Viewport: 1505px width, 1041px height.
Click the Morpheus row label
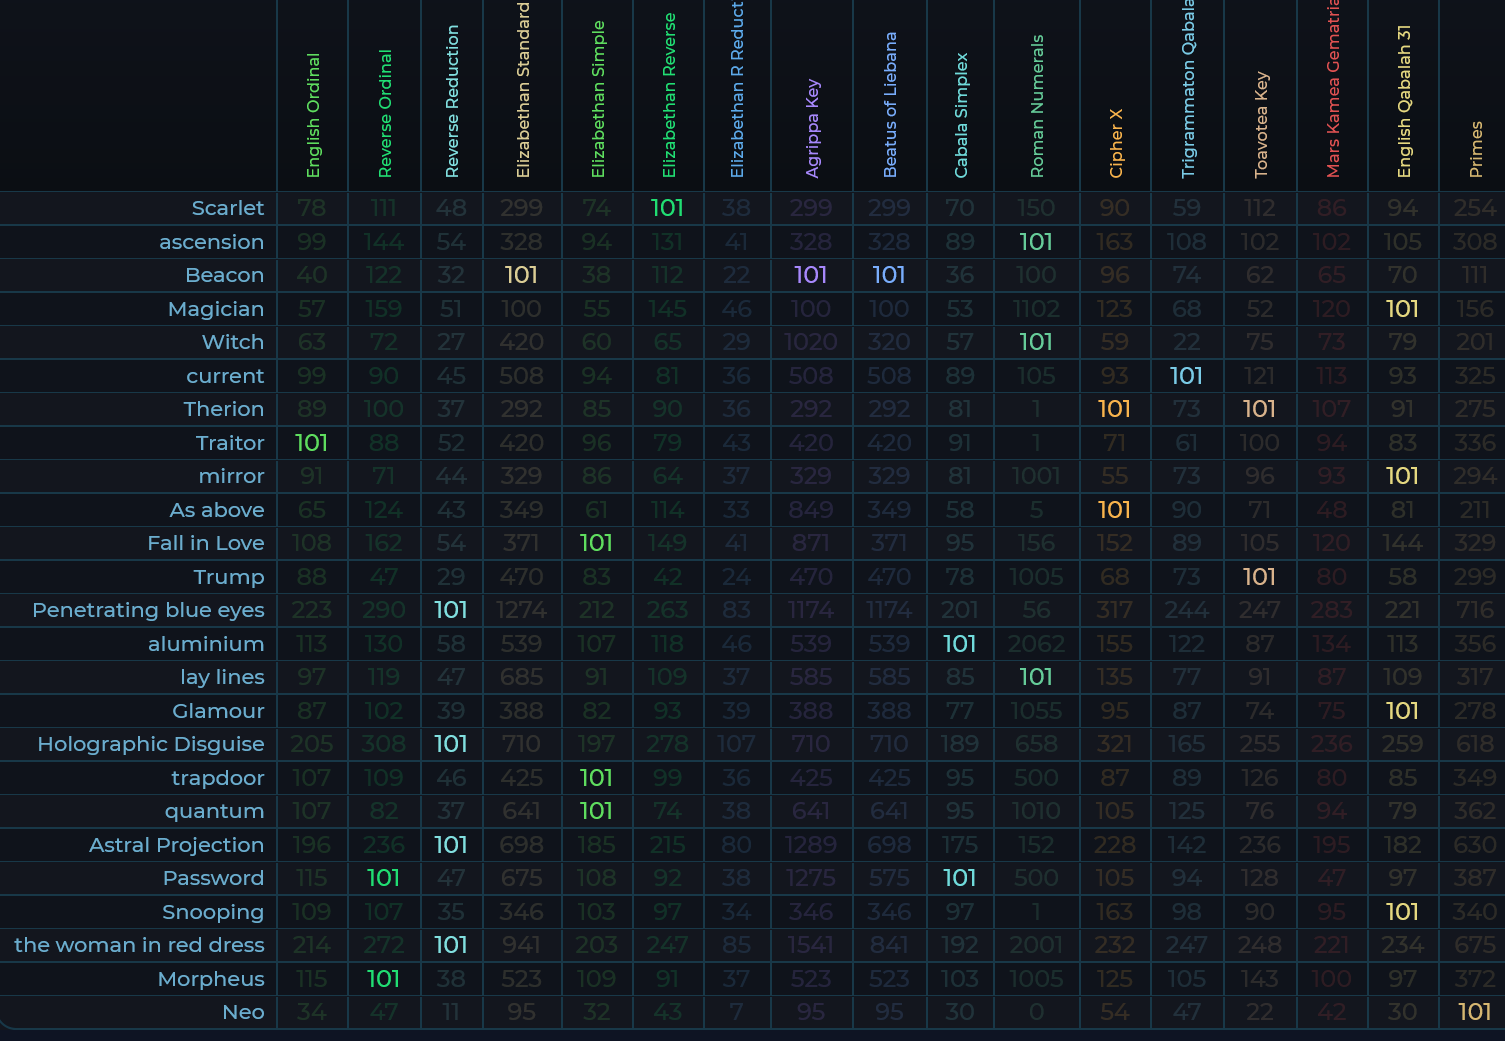point(211,979)
